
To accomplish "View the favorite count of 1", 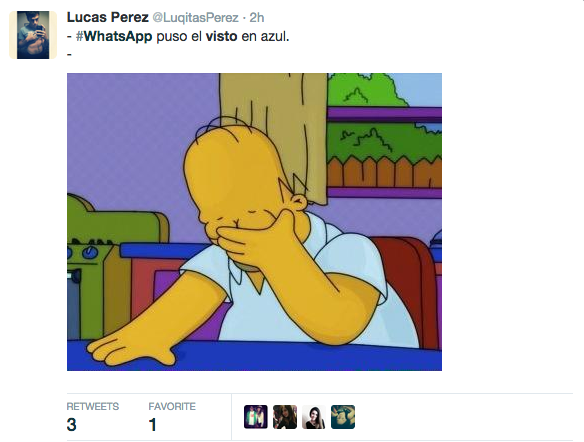I will tap(152, 425).
